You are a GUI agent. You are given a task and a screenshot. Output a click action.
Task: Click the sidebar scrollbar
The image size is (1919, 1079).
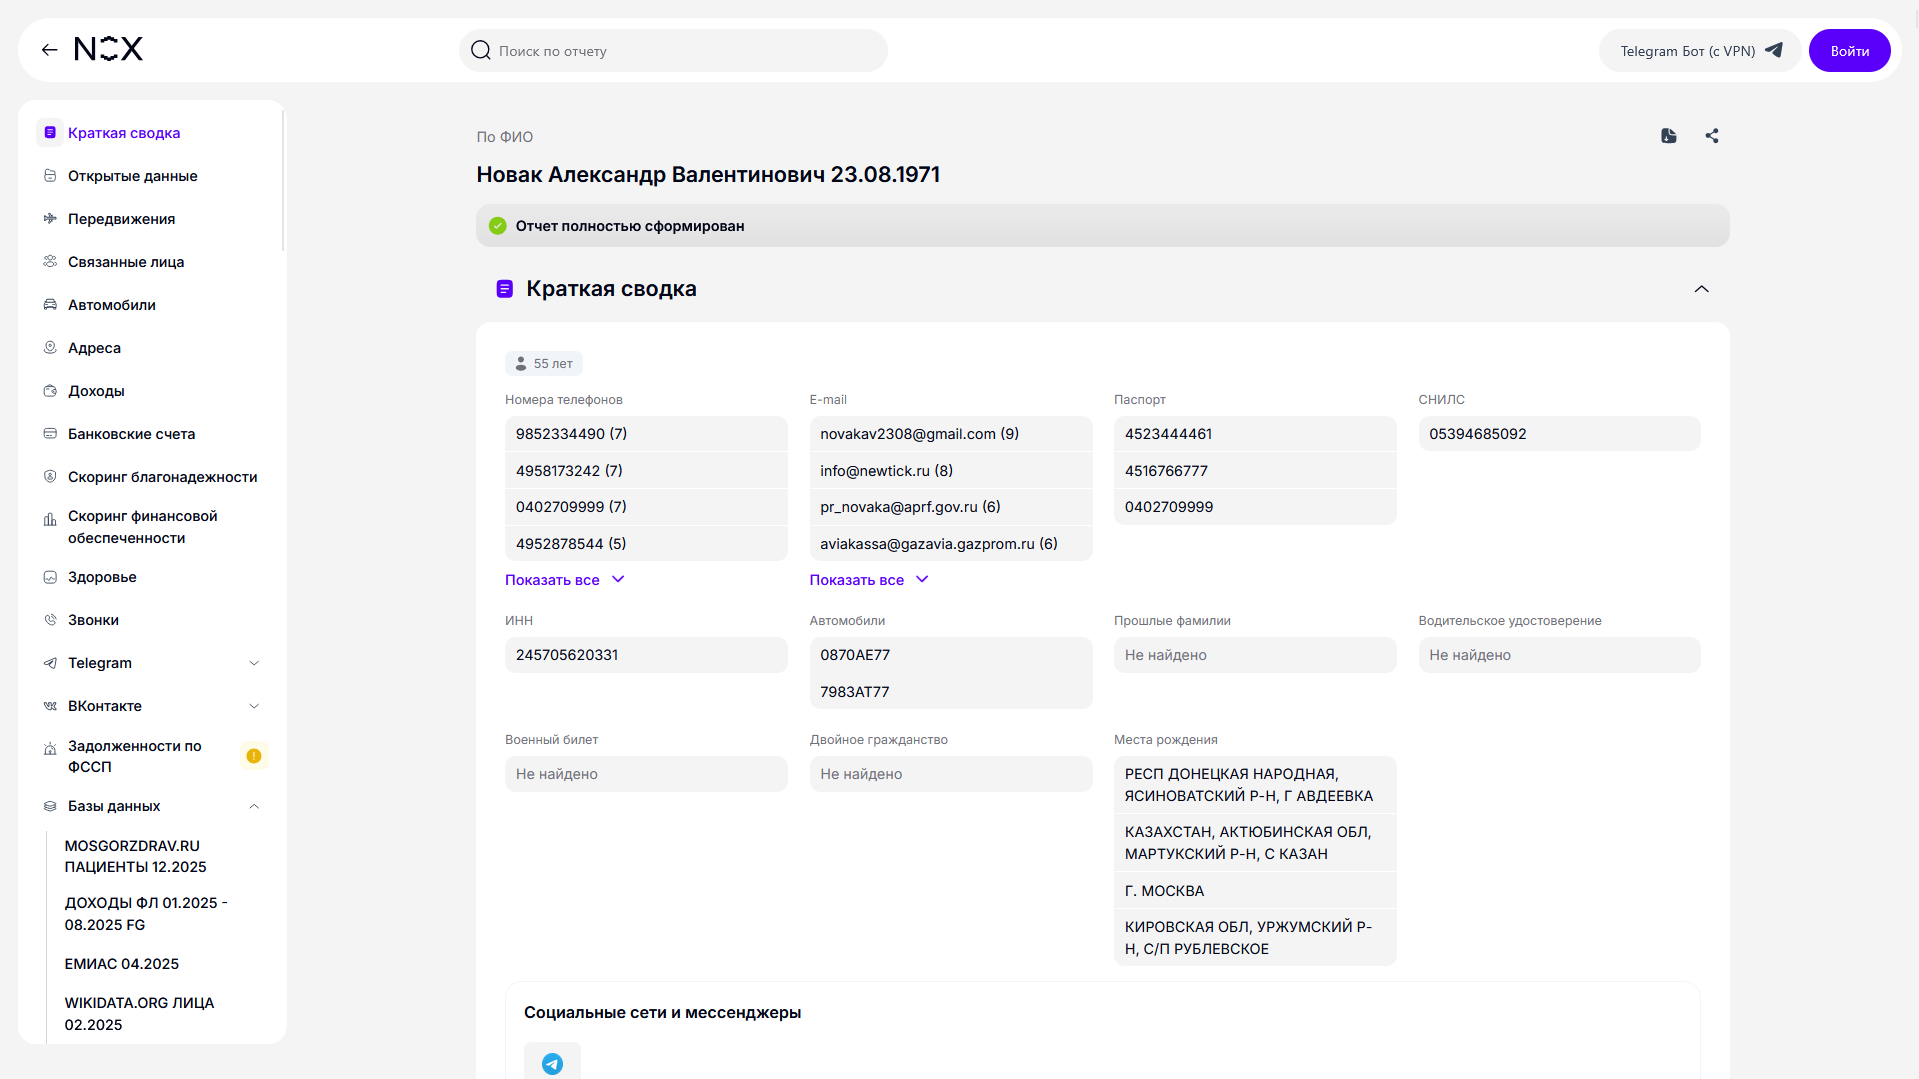pos(284,180)
